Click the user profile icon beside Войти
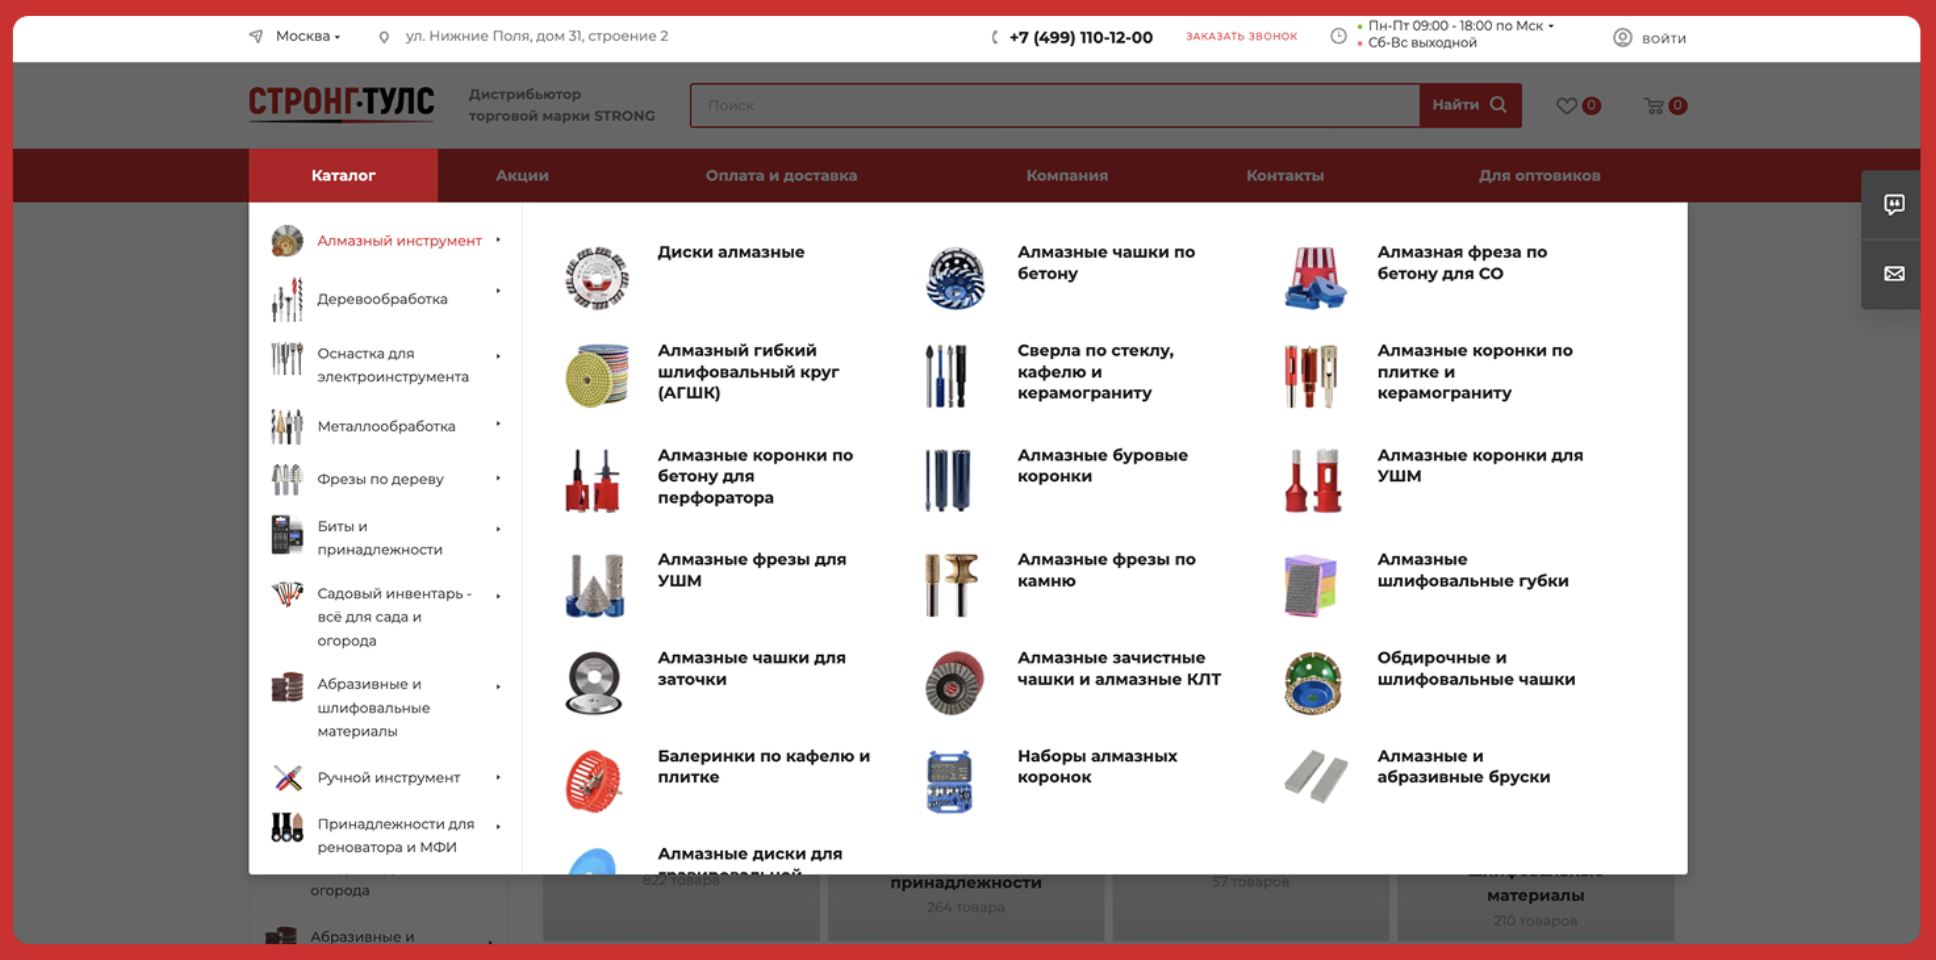The width and height of the screenshot is (1936, 960). 1622,38
